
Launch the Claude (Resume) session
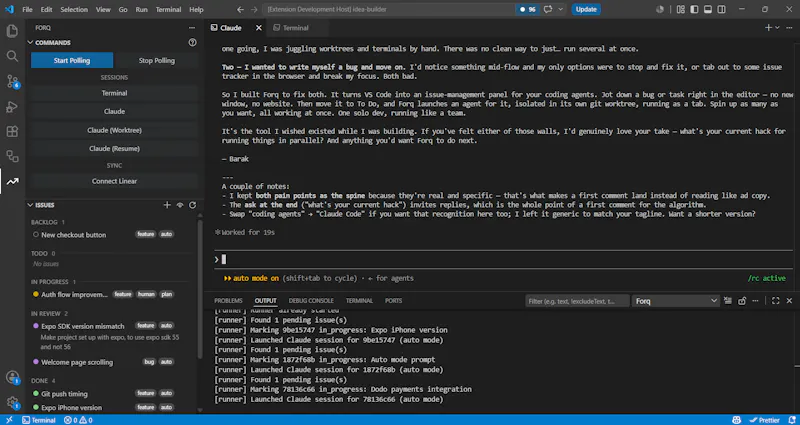click(x=114, y=148)
